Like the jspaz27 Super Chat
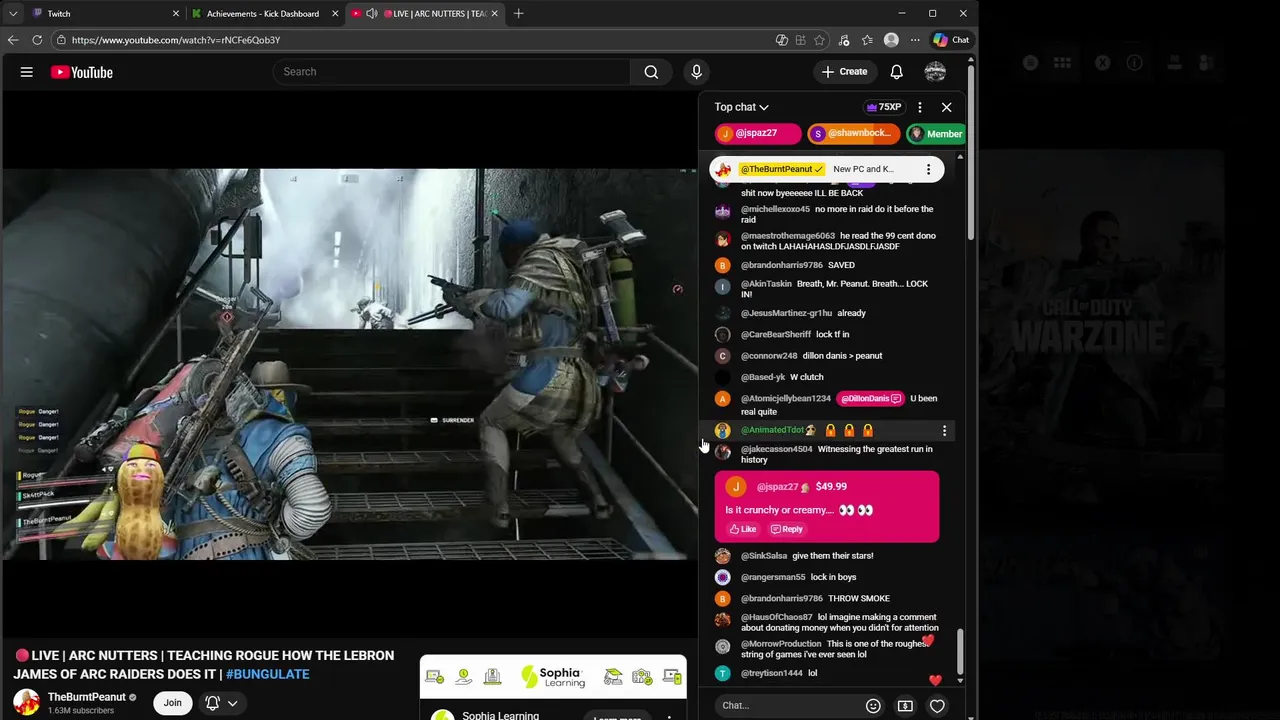Image resolution: width=1280 pixels, height=720 pixels. click(743, 529)
